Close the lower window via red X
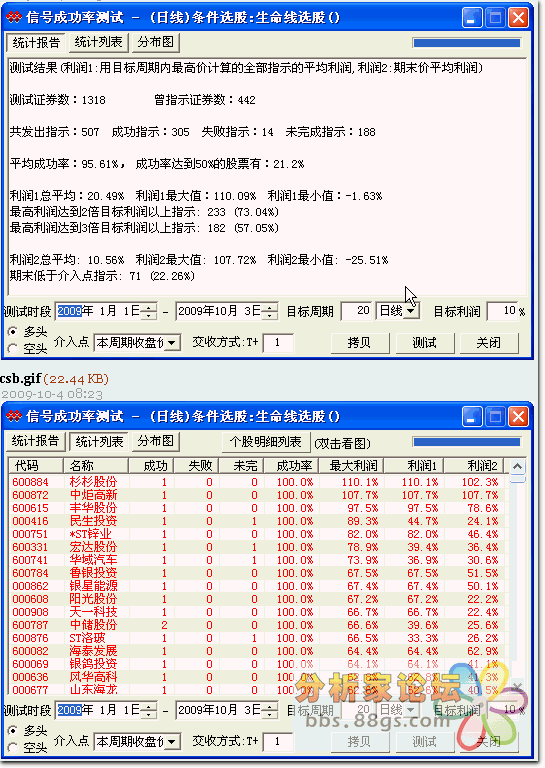The image size is (545, 768). click(x=518, y=417)
